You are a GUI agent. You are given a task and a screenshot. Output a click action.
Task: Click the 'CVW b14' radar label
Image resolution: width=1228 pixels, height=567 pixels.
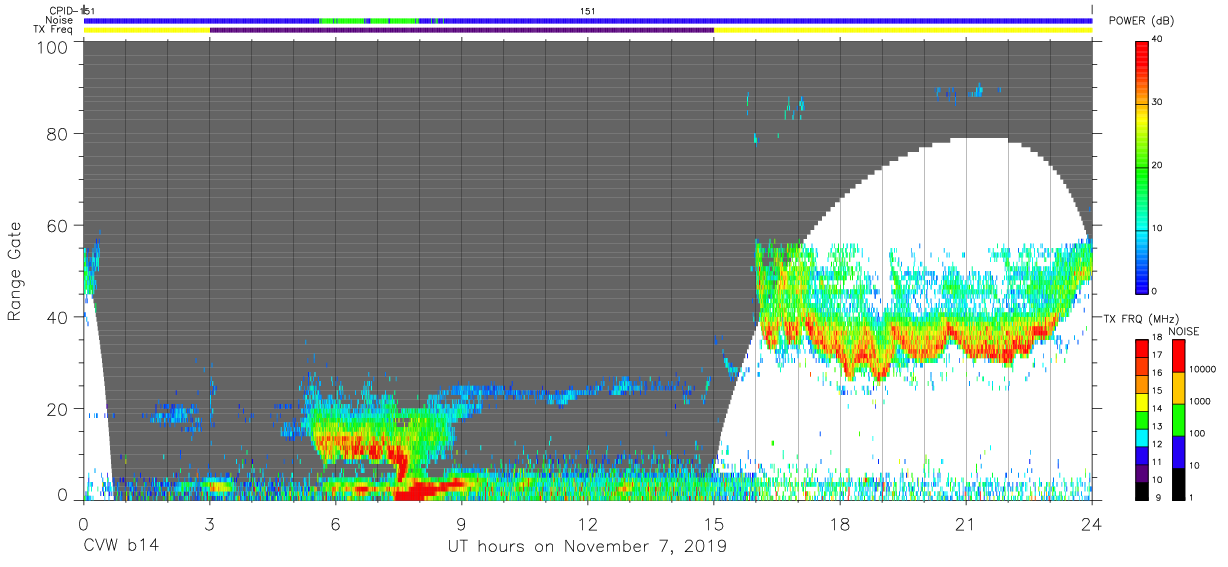tap(119, 547)
